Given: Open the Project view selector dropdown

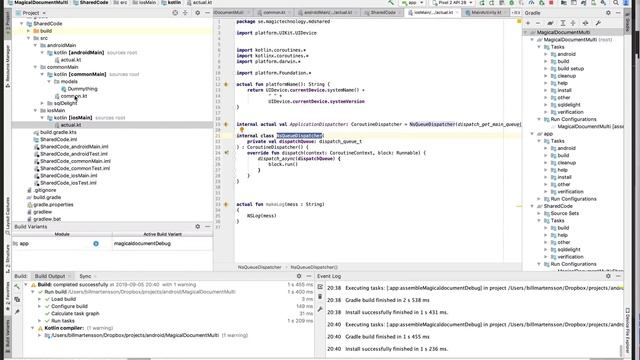Looking at the screenshot, I should tap(31, 13).
